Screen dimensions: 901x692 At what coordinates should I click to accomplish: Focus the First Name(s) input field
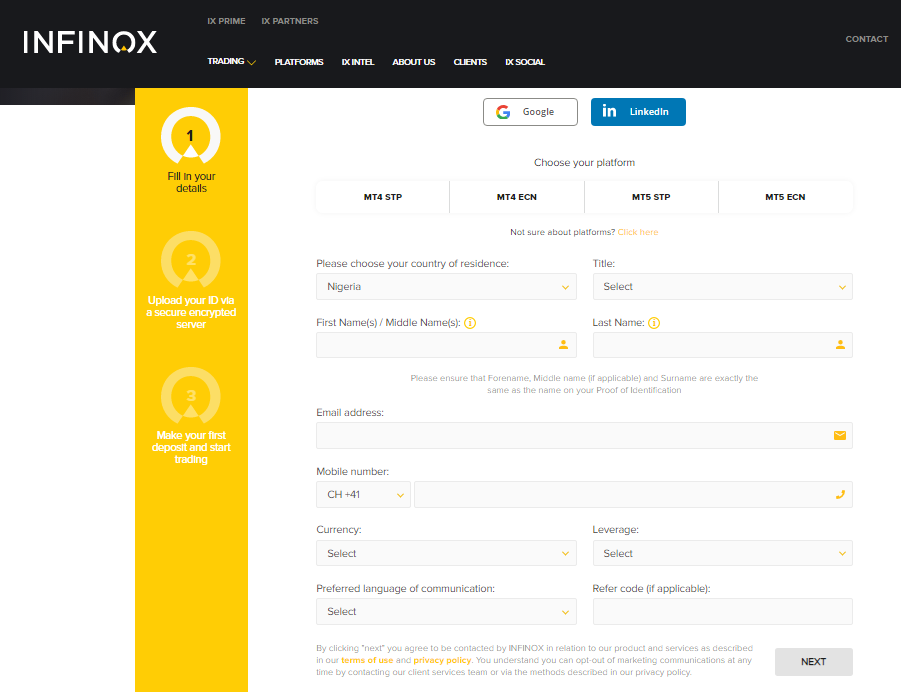446,345
